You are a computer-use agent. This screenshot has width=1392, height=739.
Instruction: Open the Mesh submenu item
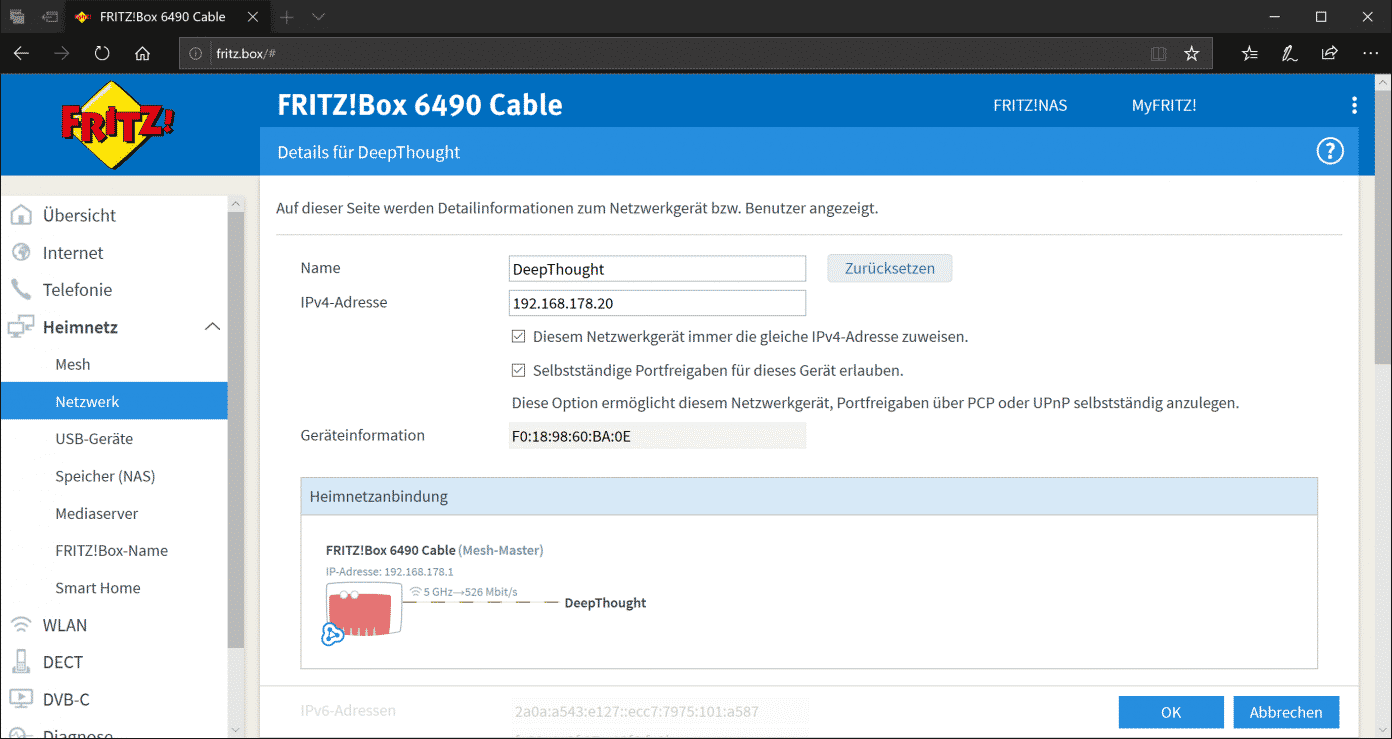coord(73,364)
